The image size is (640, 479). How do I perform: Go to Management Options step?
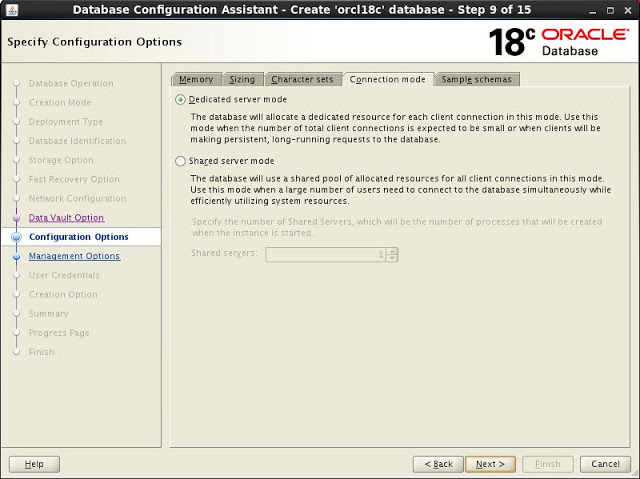click(x=74, y=256)
